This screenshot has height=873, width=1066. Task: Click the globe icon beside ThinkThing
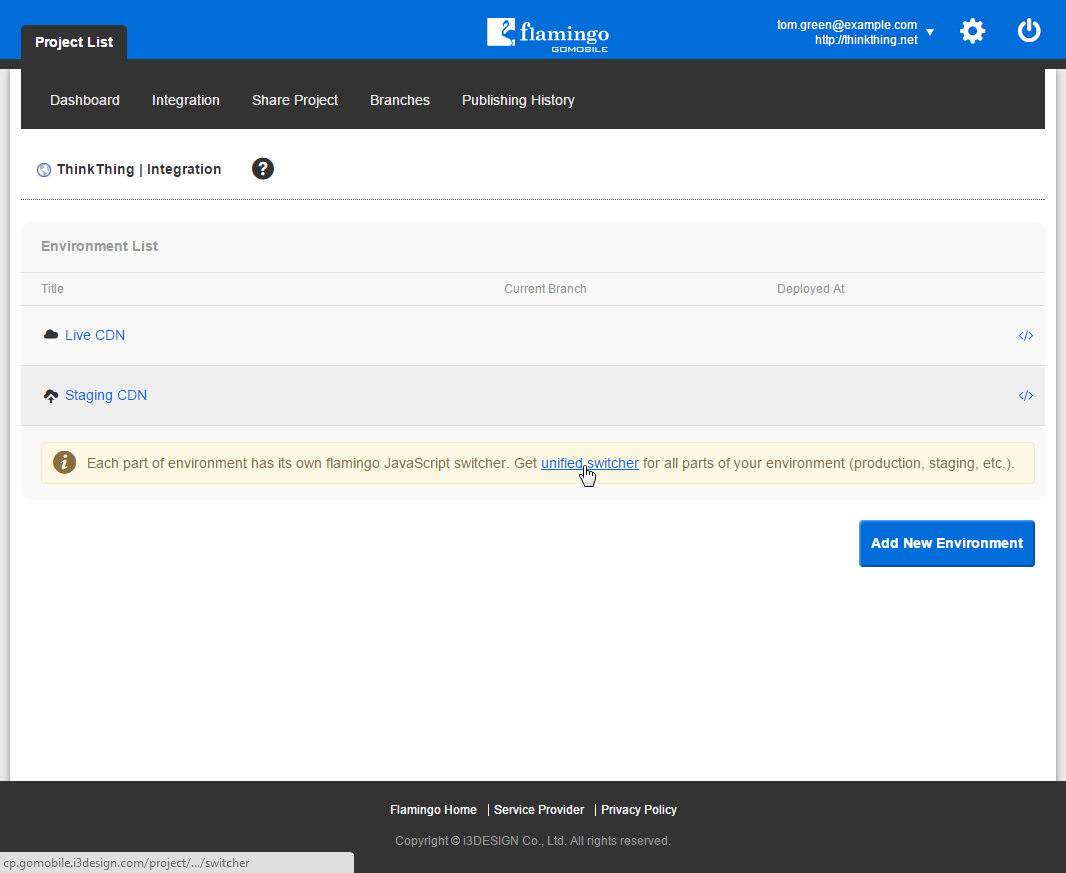click(44, 170)
